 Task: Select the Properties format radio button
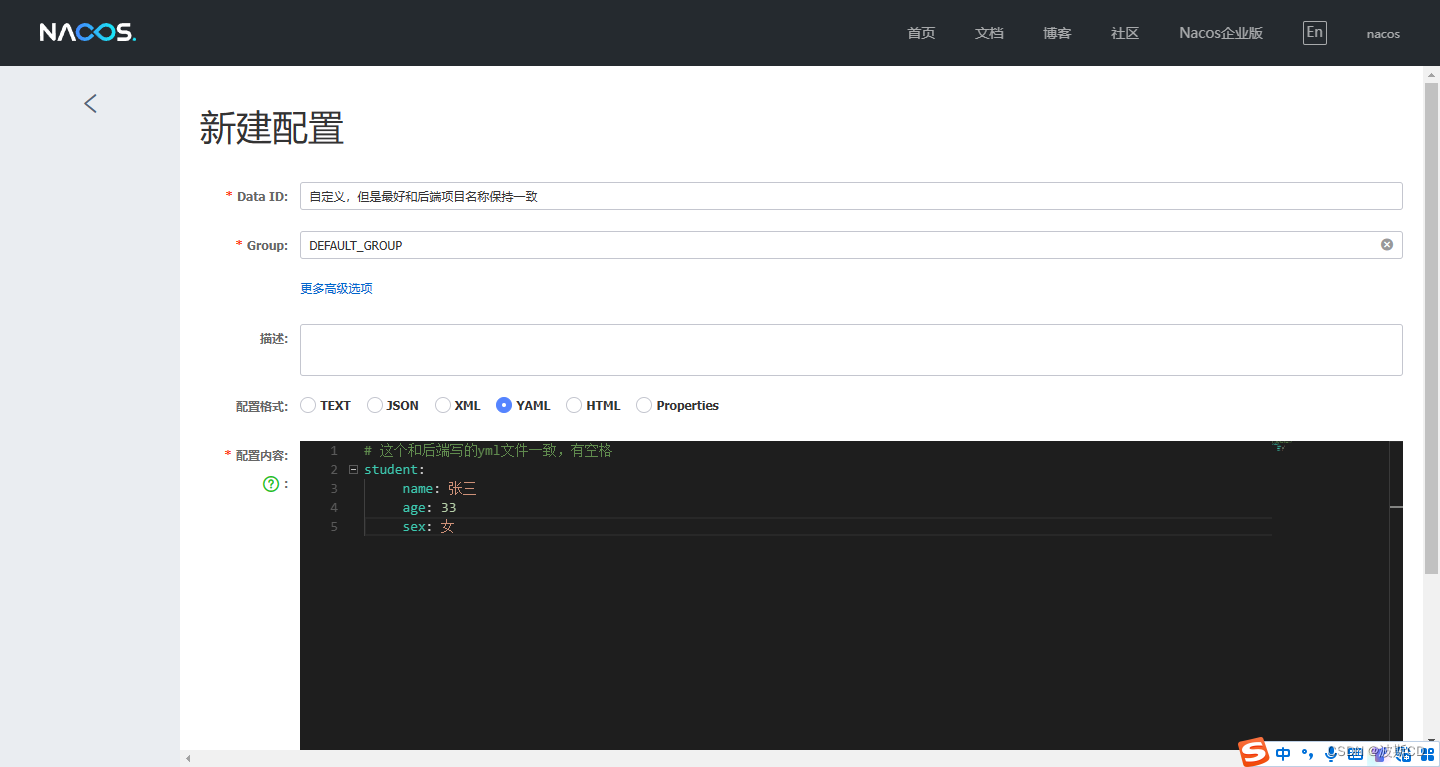coord(644,405)
